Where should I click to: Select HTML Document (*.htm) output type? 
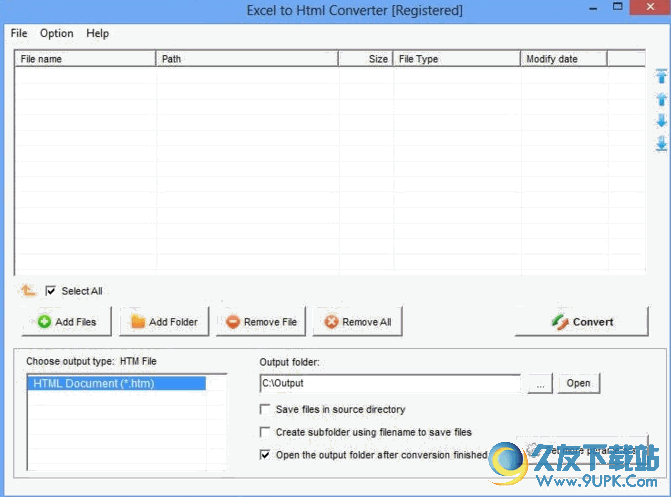pyautogui.click(x=116, y=383)
